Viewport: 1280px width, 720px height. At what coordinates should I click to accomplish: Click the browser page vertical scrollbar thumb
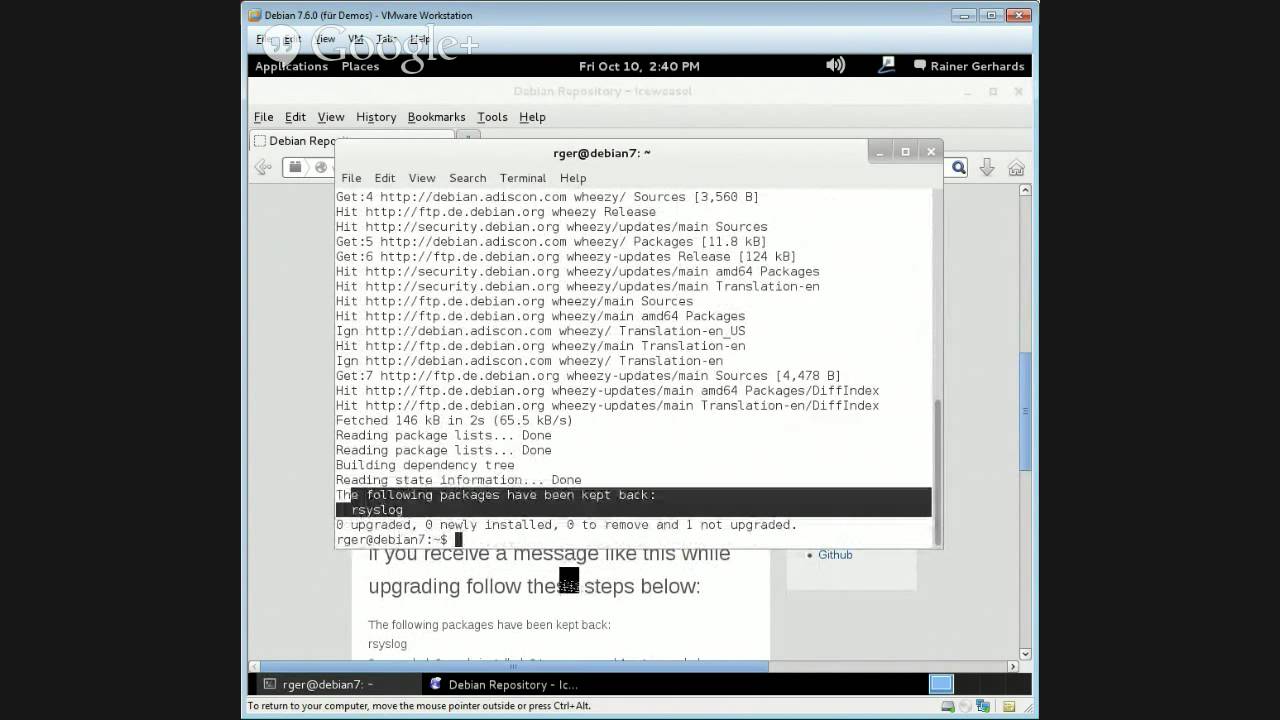(1025, 411)
